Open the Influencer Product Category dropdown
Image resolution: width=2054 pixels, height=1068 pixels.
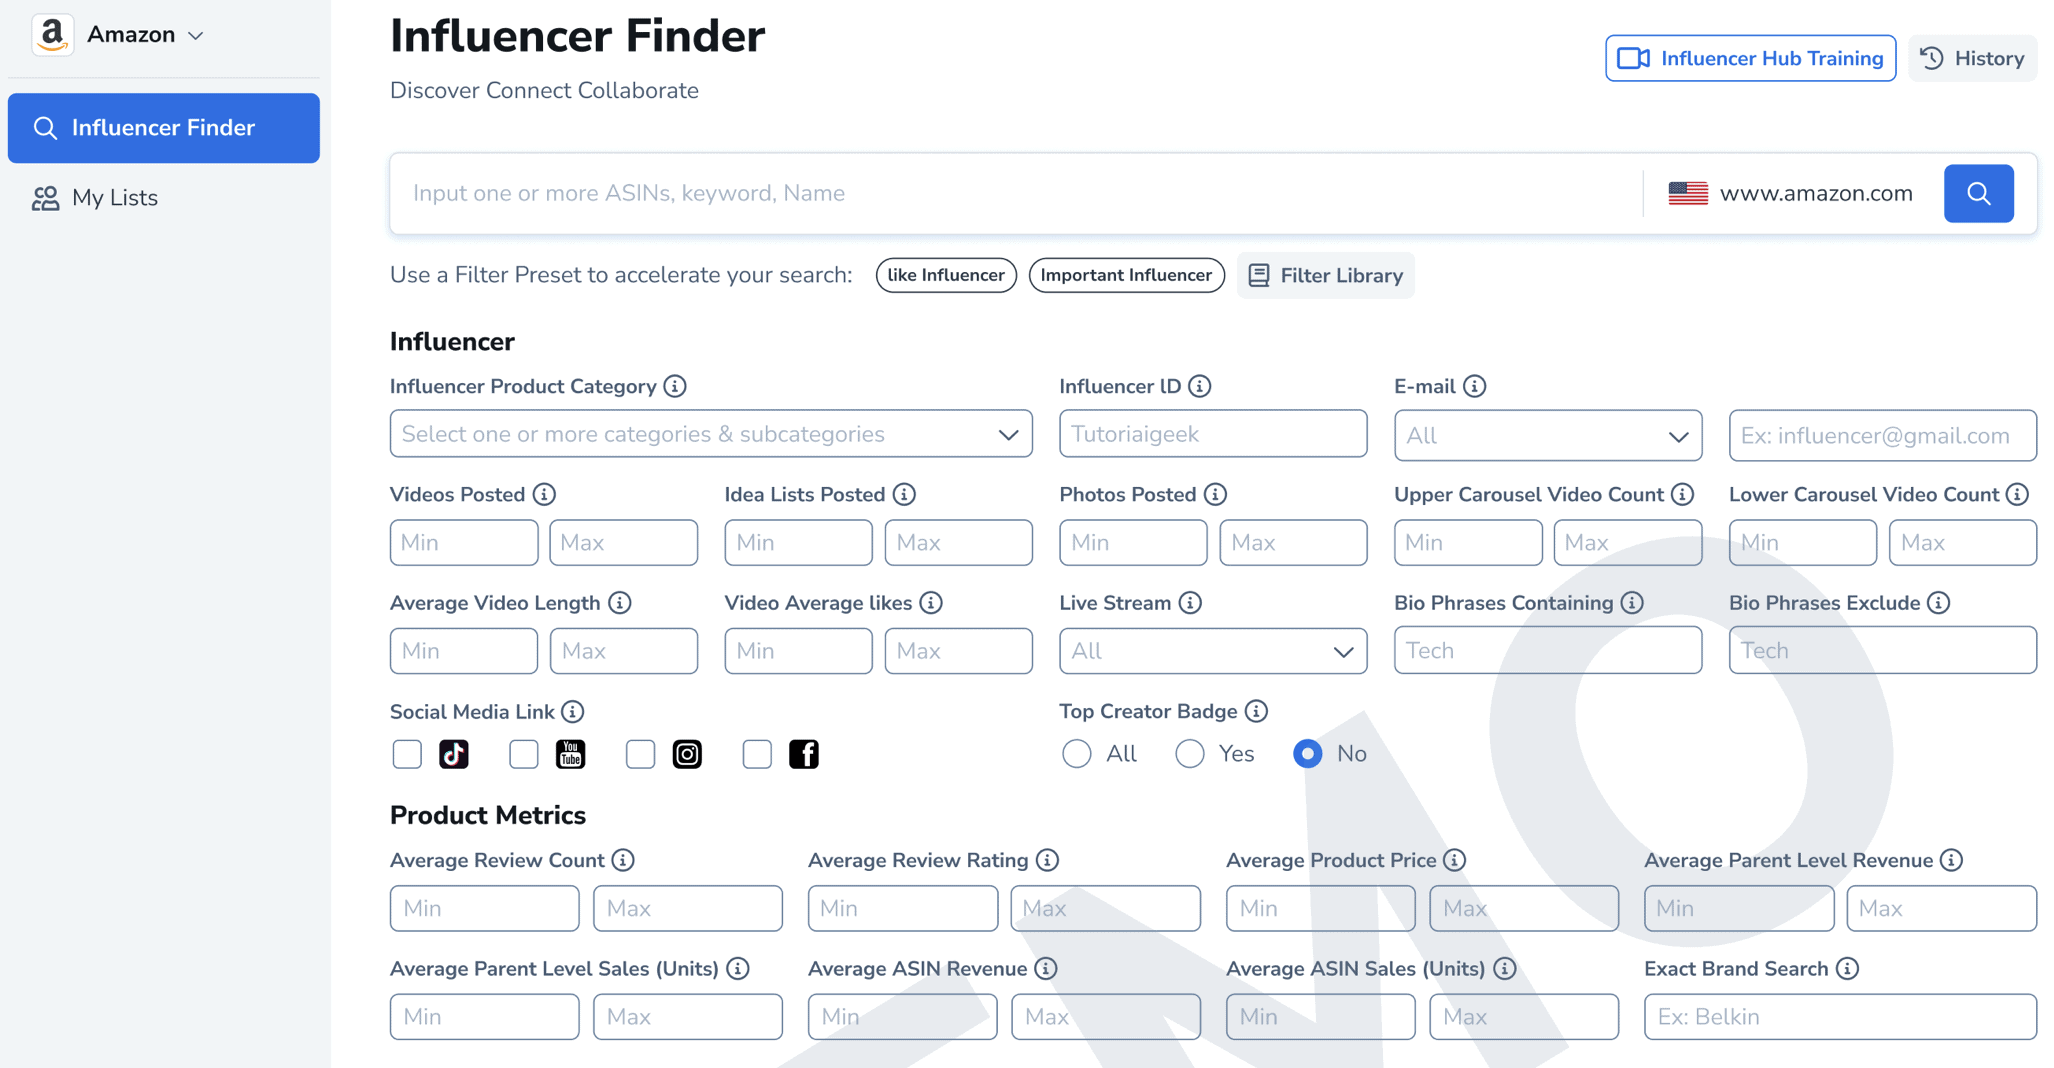(x=711, y=434)
